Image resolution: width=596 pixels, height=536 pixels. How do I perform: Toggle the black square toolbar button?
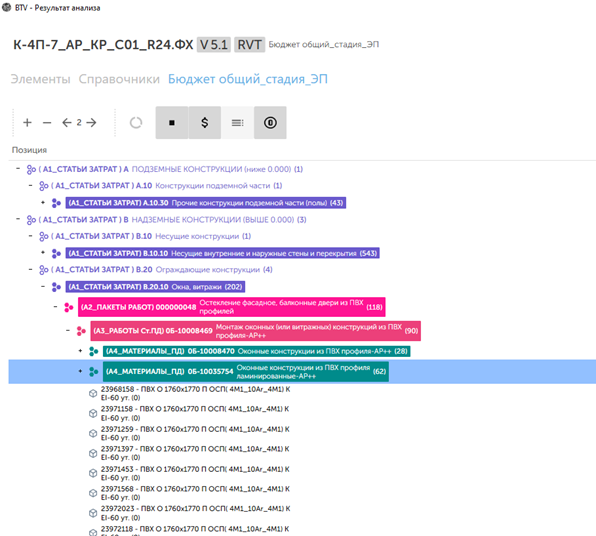(x=172, y=122)
